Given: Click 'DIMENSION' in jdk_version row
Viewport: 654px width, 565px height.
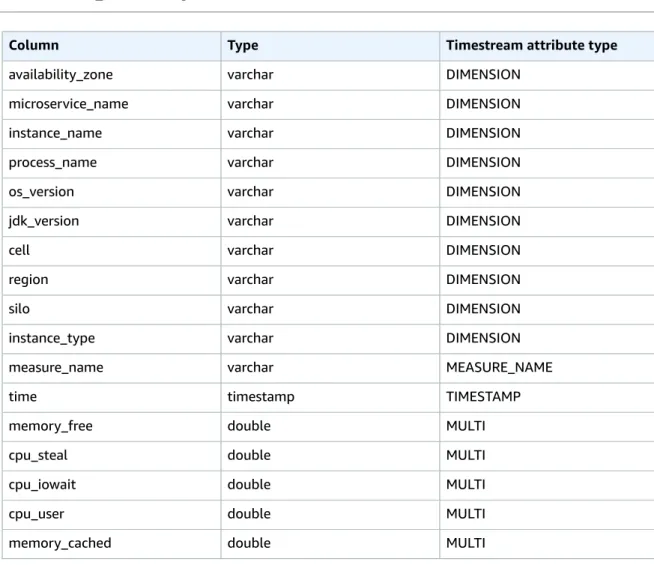Looking at the screenshot, I should coord(483,221).
